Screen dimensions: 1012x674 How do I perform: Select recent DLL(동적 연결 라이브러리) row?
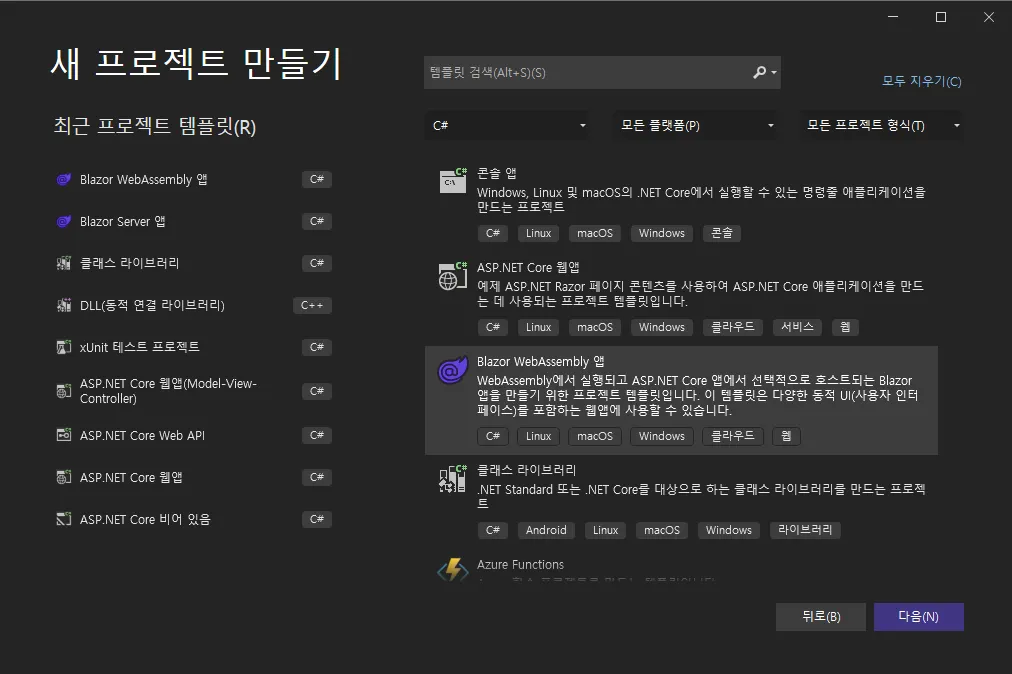(x=194, y=305)
